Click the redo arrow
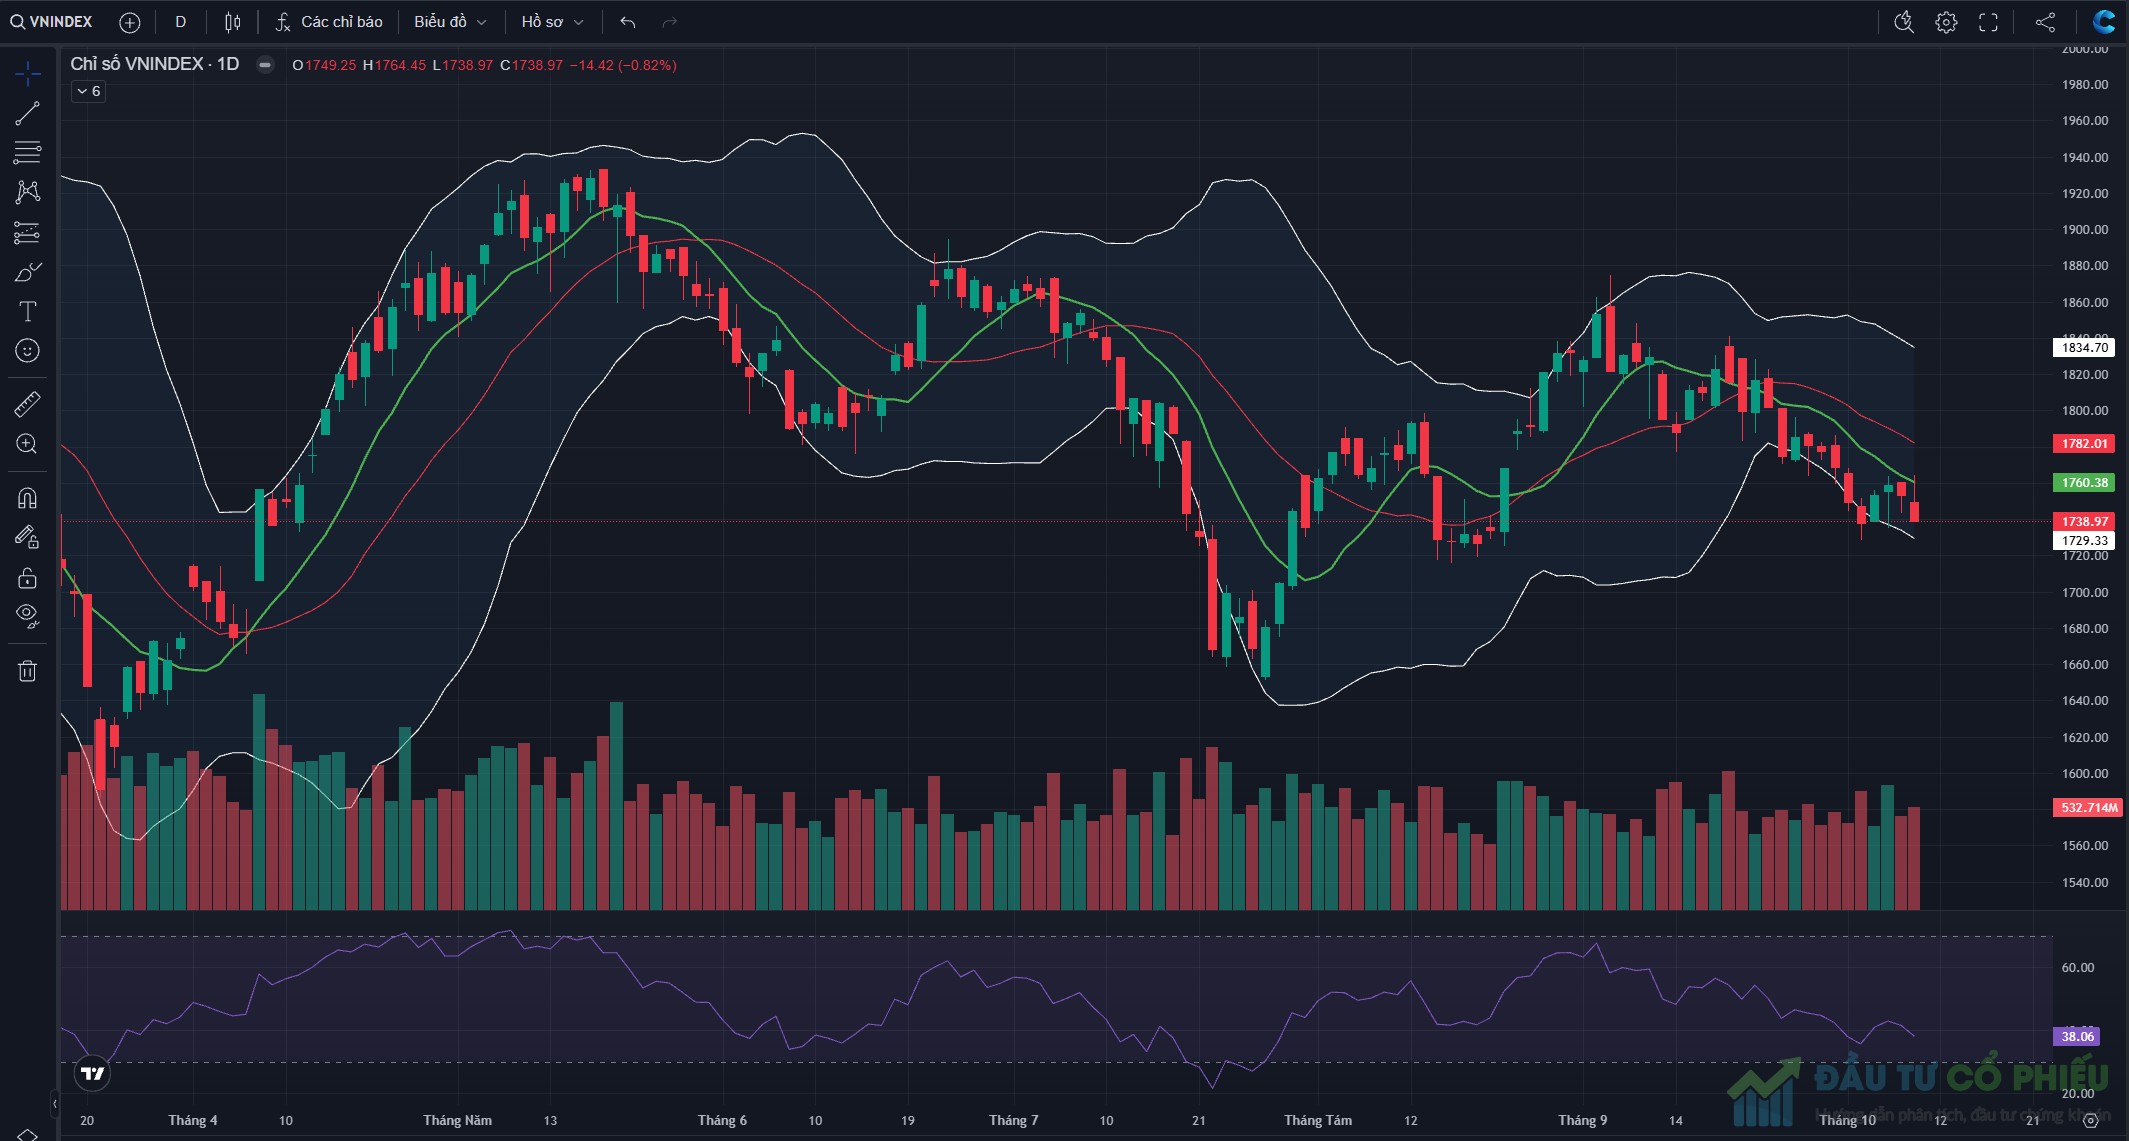Screen dimensions: 2129x1141 click(670, 22)
